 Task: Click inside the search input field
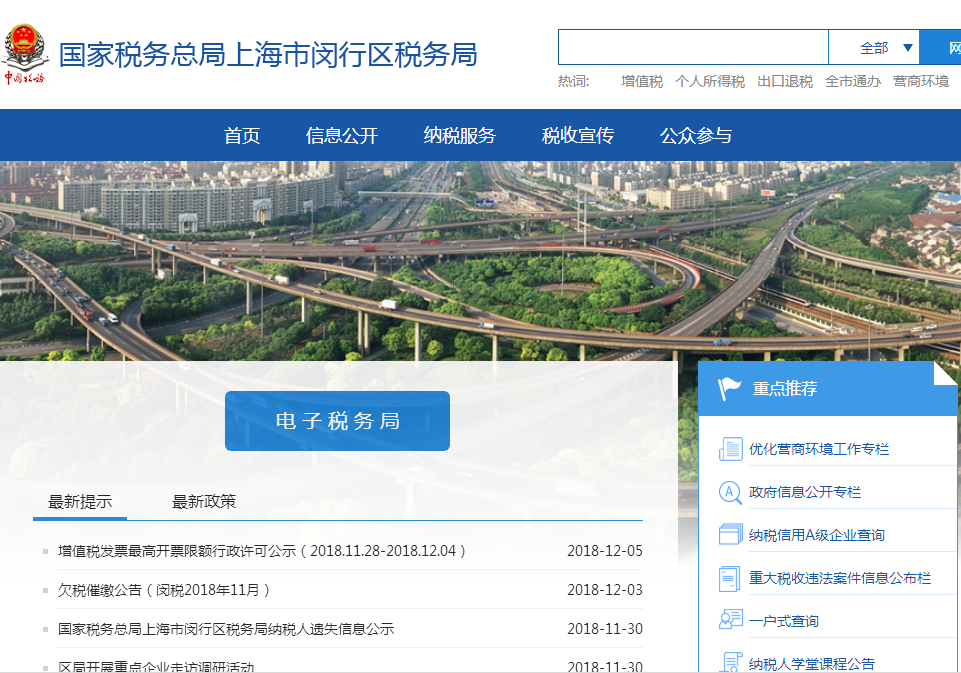[x=693, y=46]
